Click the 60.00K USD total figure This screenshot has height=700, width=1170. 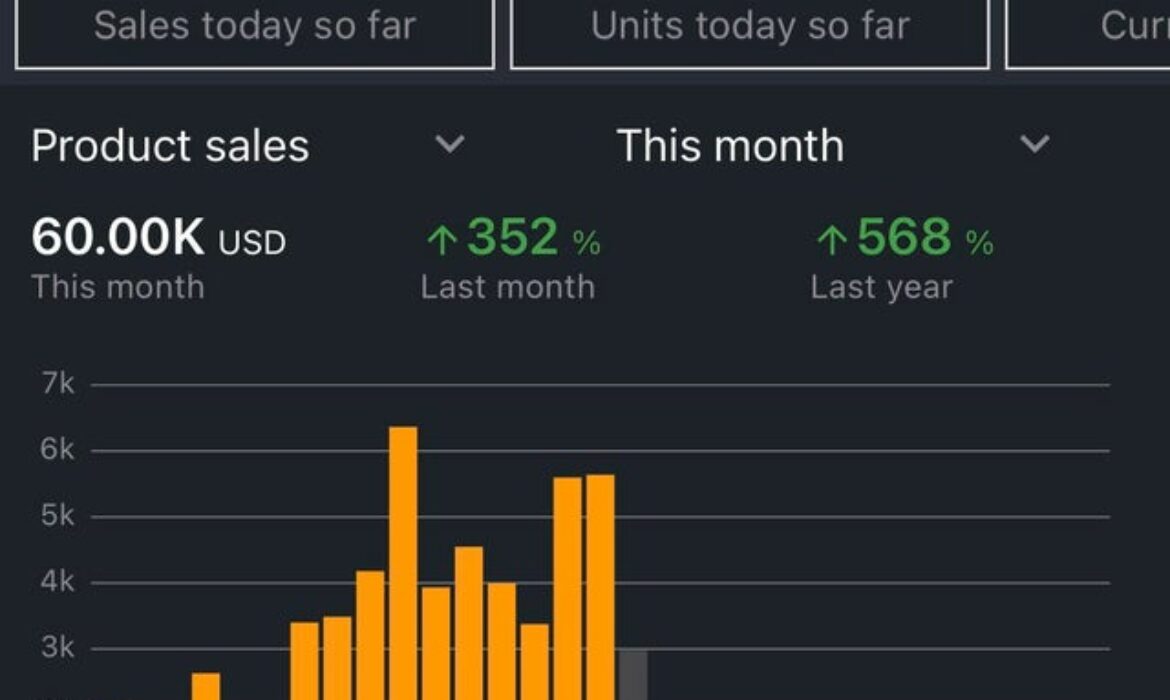tap(155, 238)
